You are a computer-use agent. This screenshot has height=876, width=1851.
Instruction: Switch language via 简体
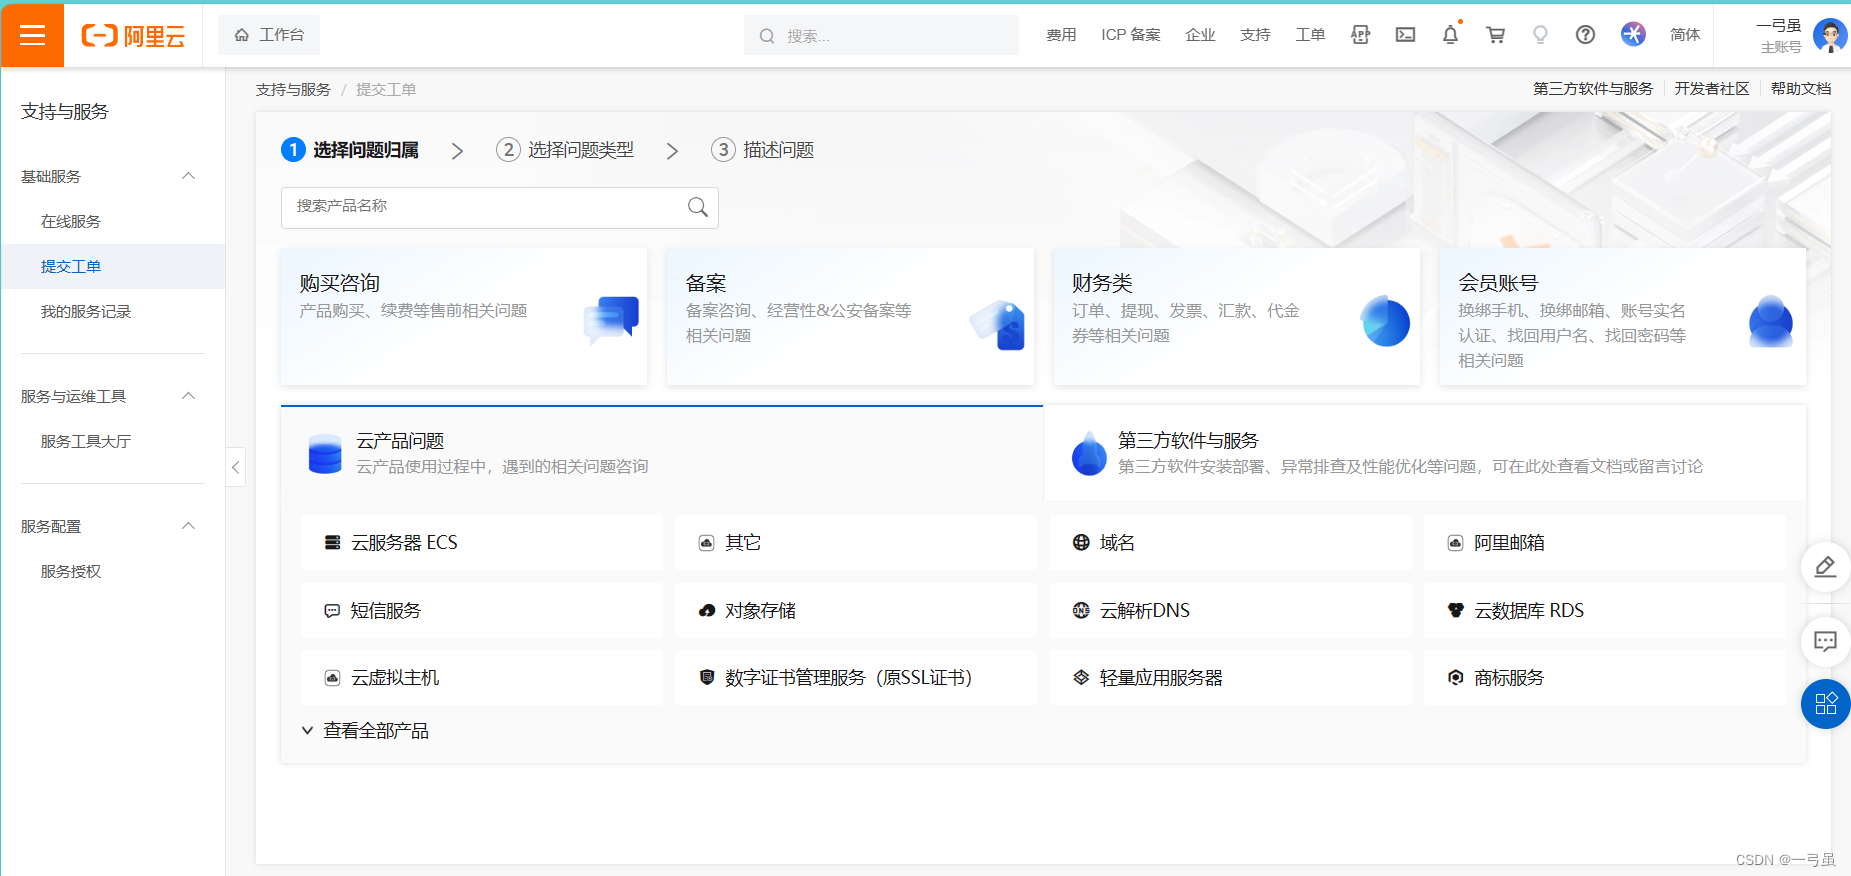1685,35
